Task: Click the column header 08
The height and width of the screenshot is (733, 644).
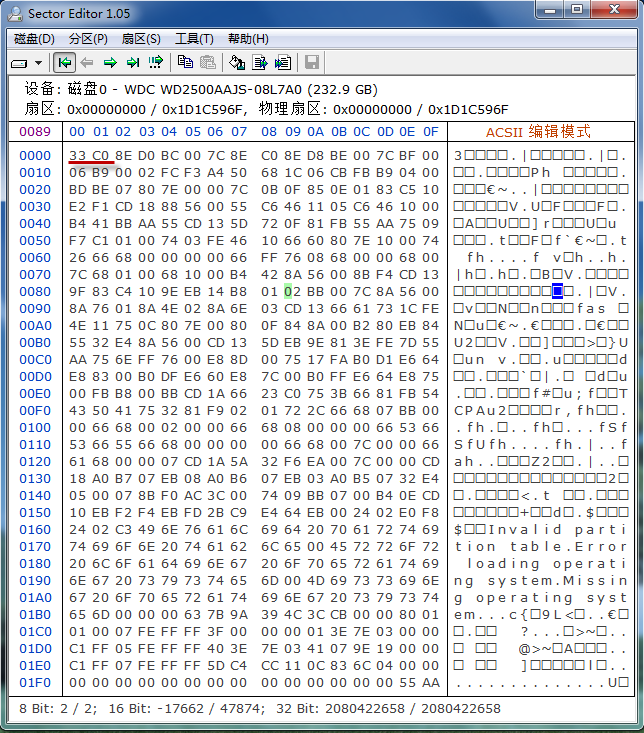Action: point(269,132)
